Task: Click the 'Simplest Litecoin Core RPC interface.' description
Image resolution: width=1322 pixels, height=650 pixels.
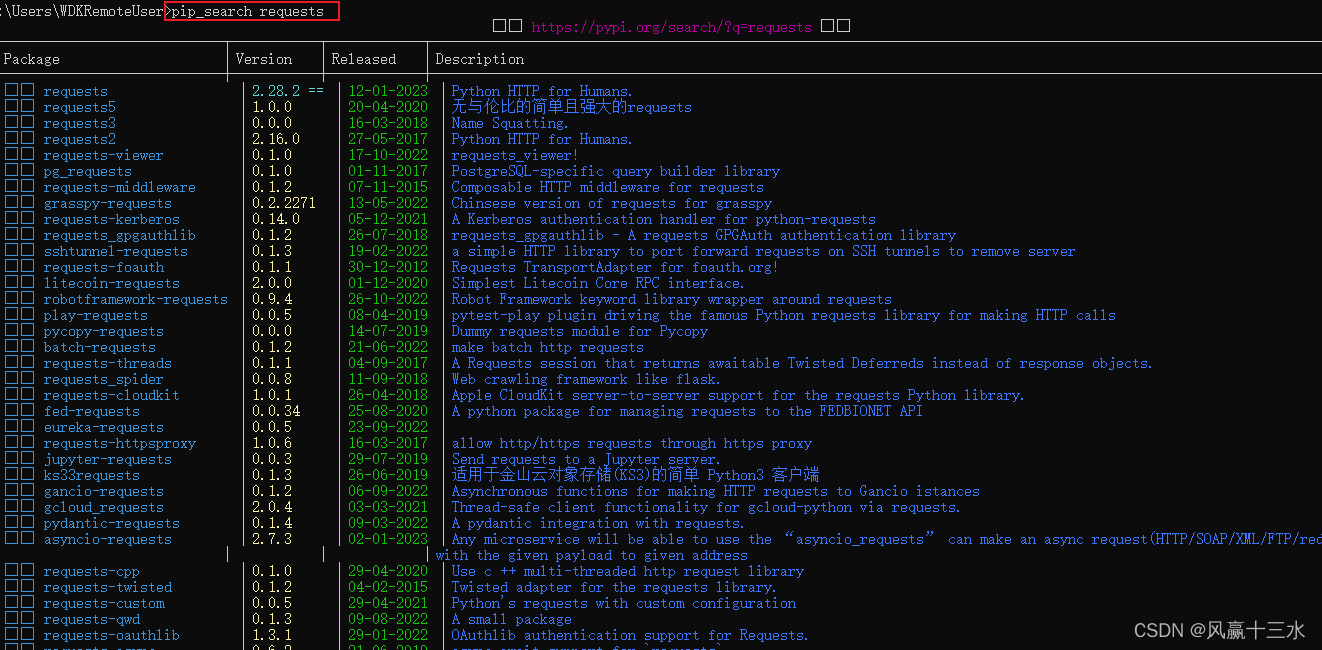Action: coord(597,283)
